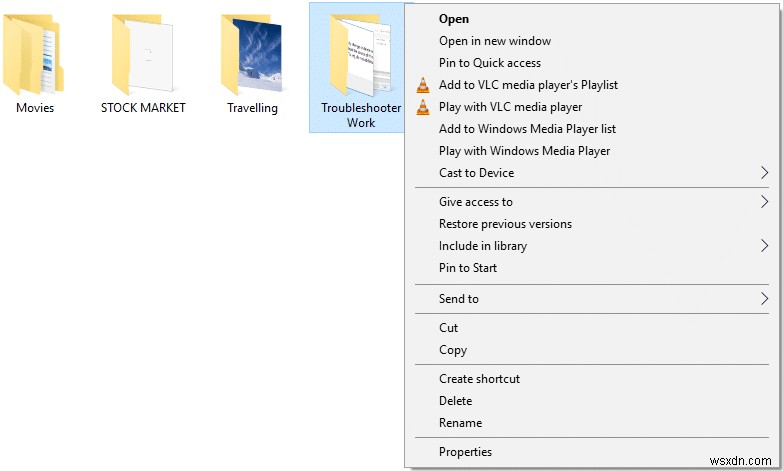Click VLC cone icon beside Play with VLC

(422, 107)
